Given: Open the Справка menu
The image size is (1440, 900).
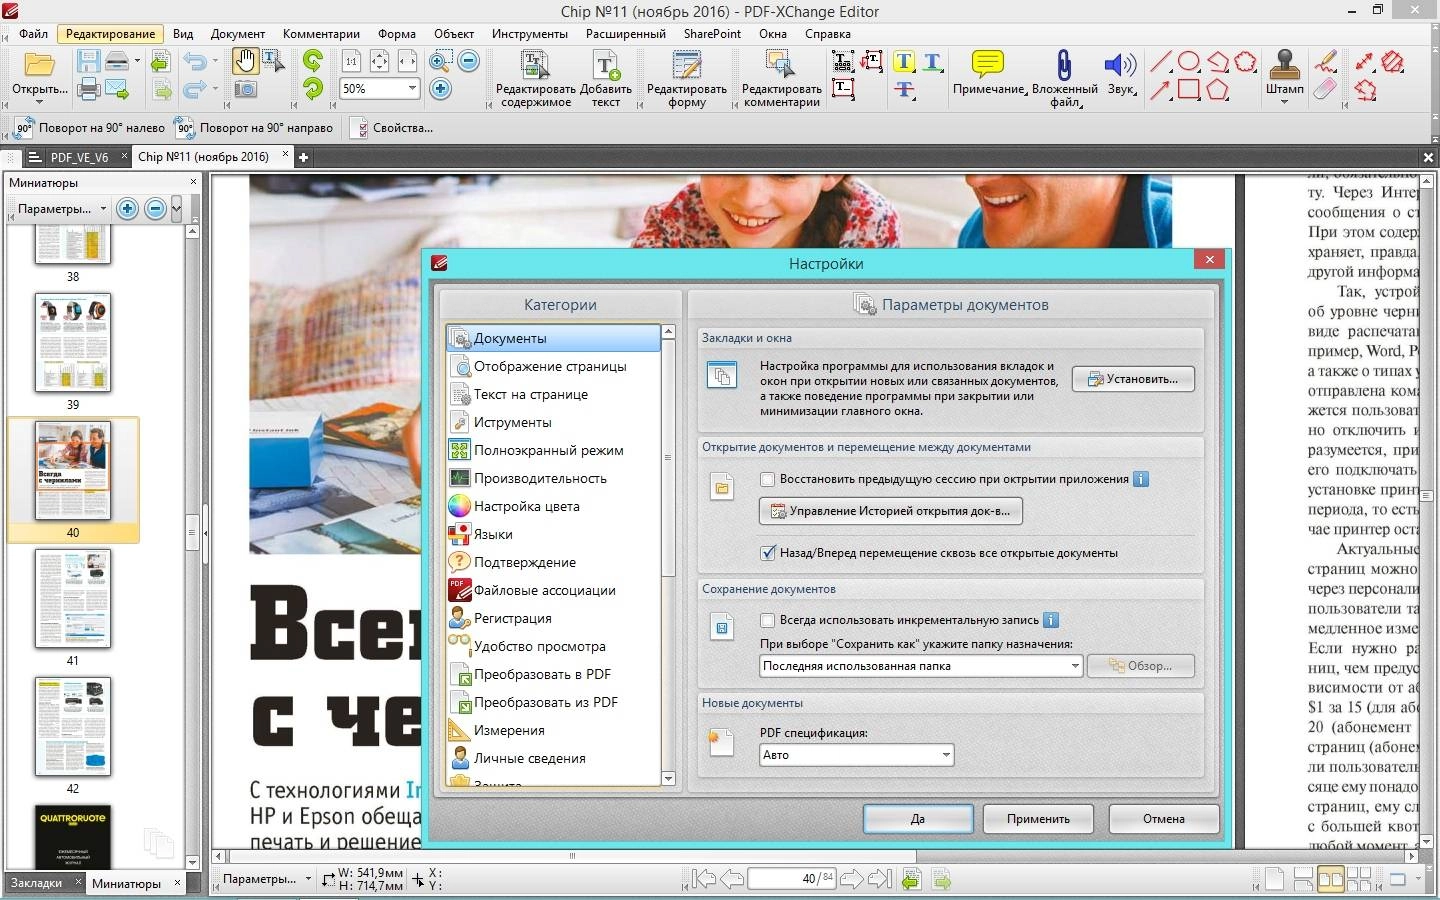Looking at the screenshot, I should pos(827,34).
